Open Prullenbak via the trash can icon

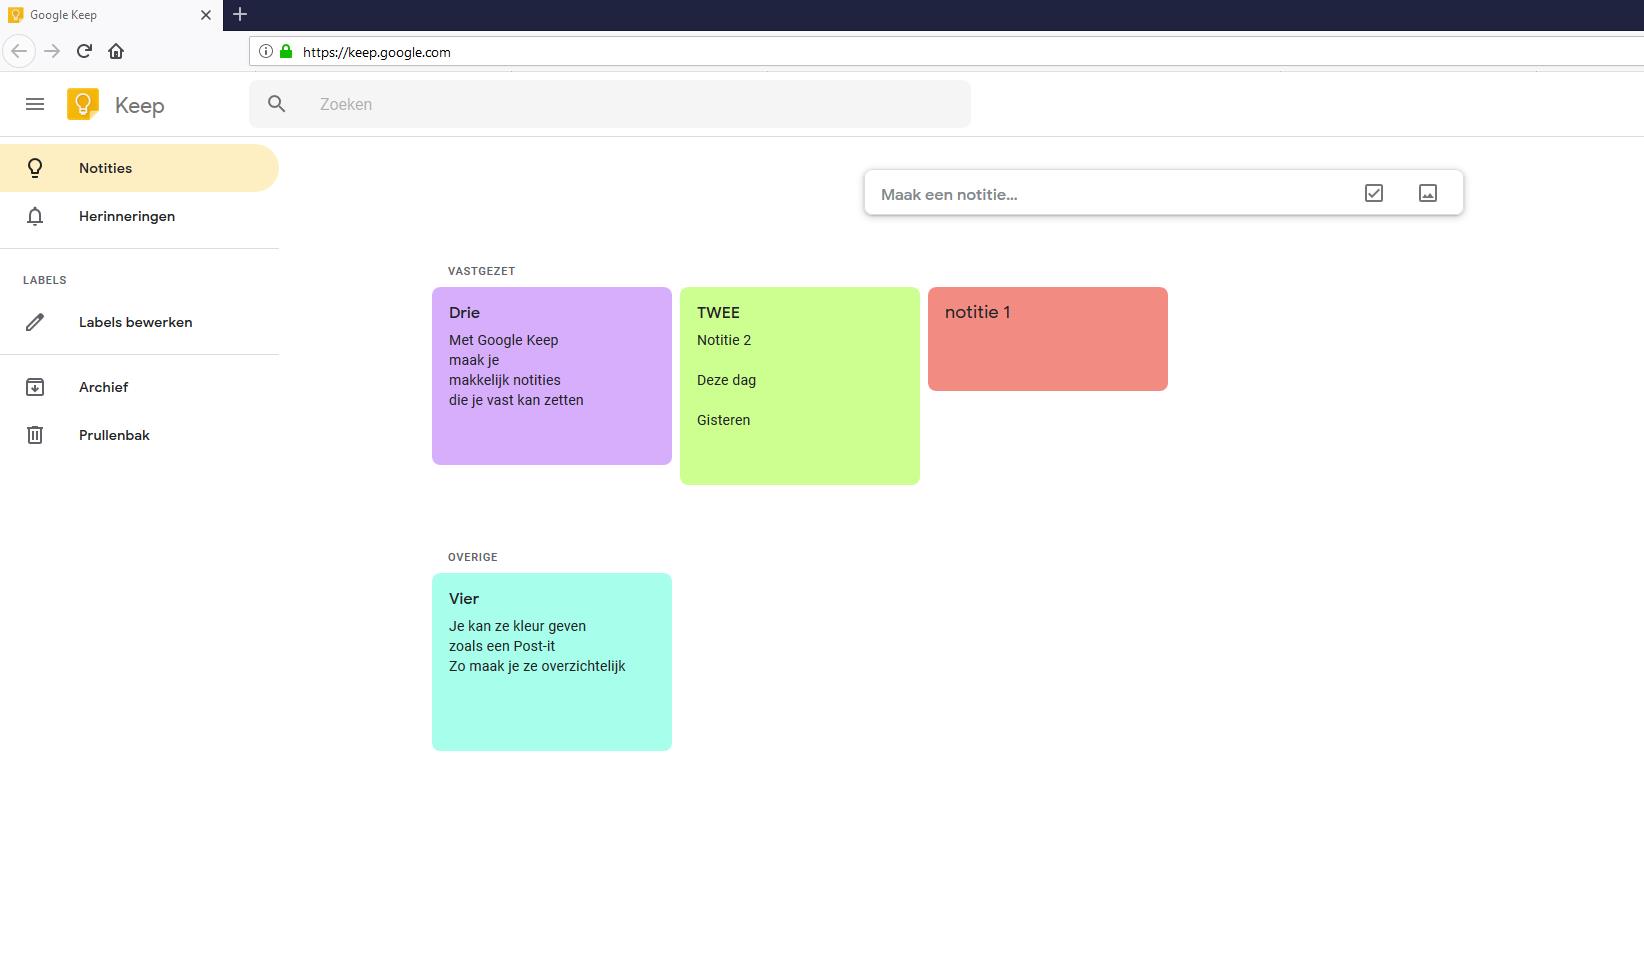(x=35, y=435)
